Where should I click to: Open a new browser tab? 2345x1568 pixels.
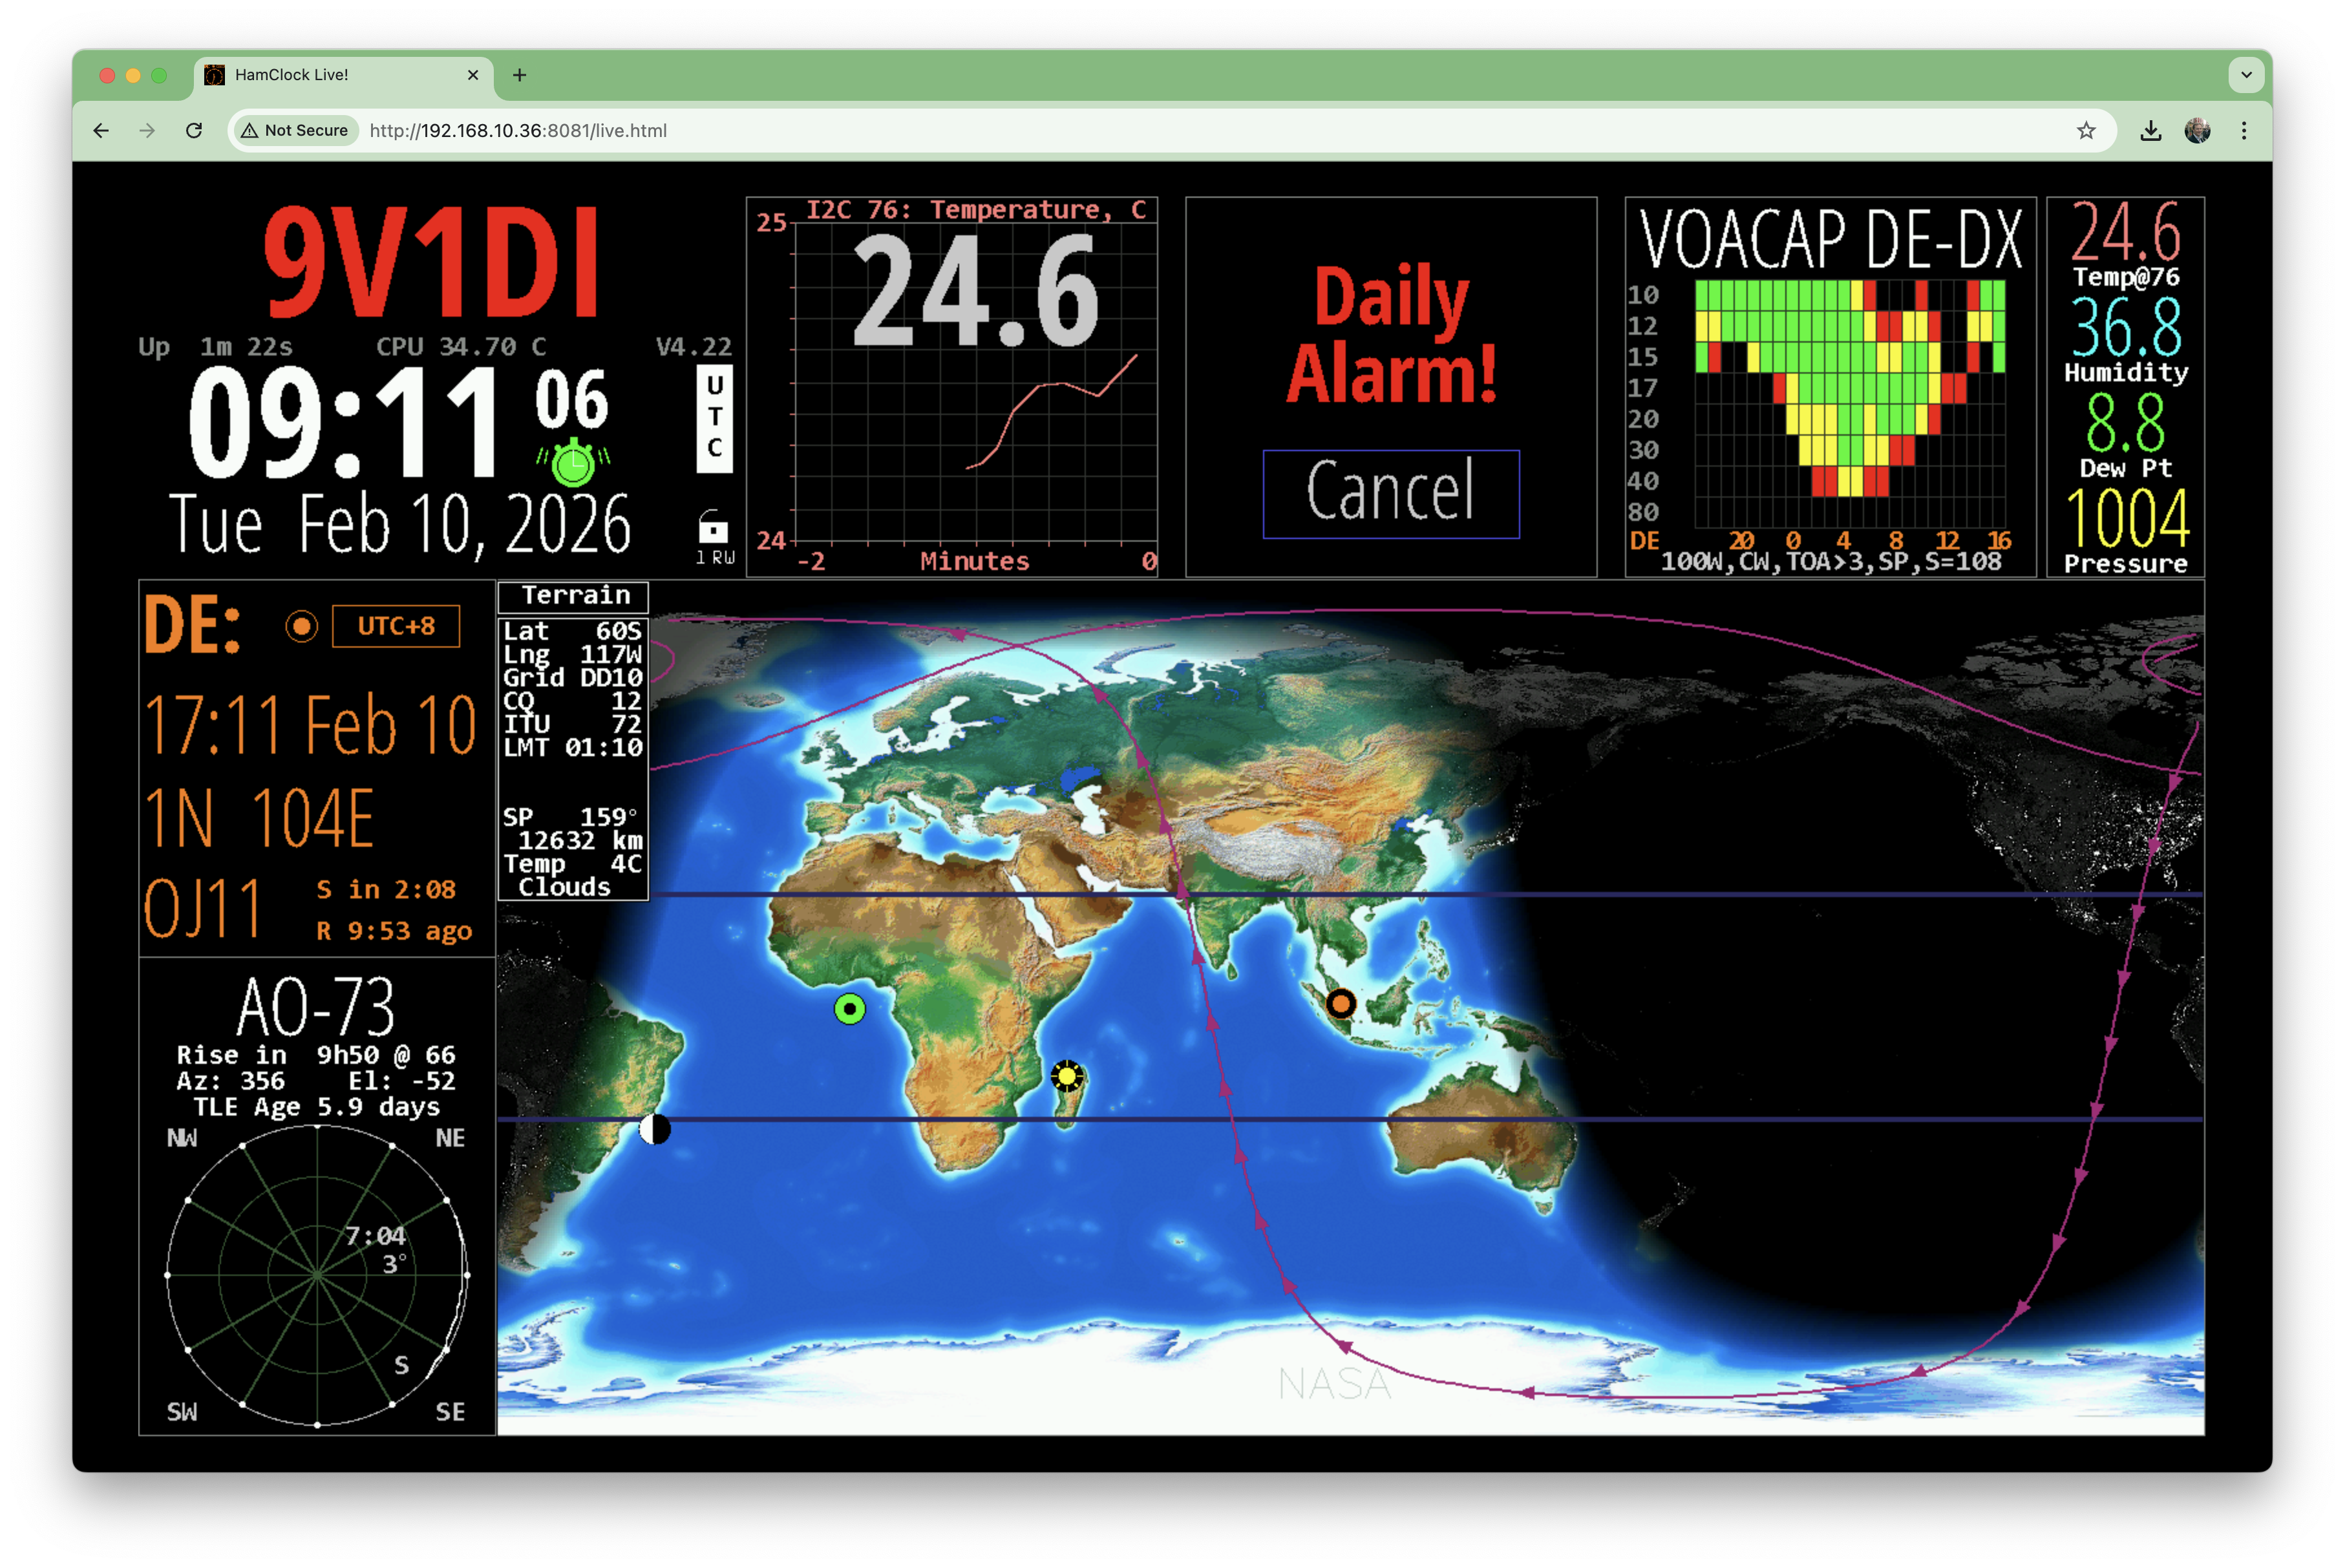519,75
